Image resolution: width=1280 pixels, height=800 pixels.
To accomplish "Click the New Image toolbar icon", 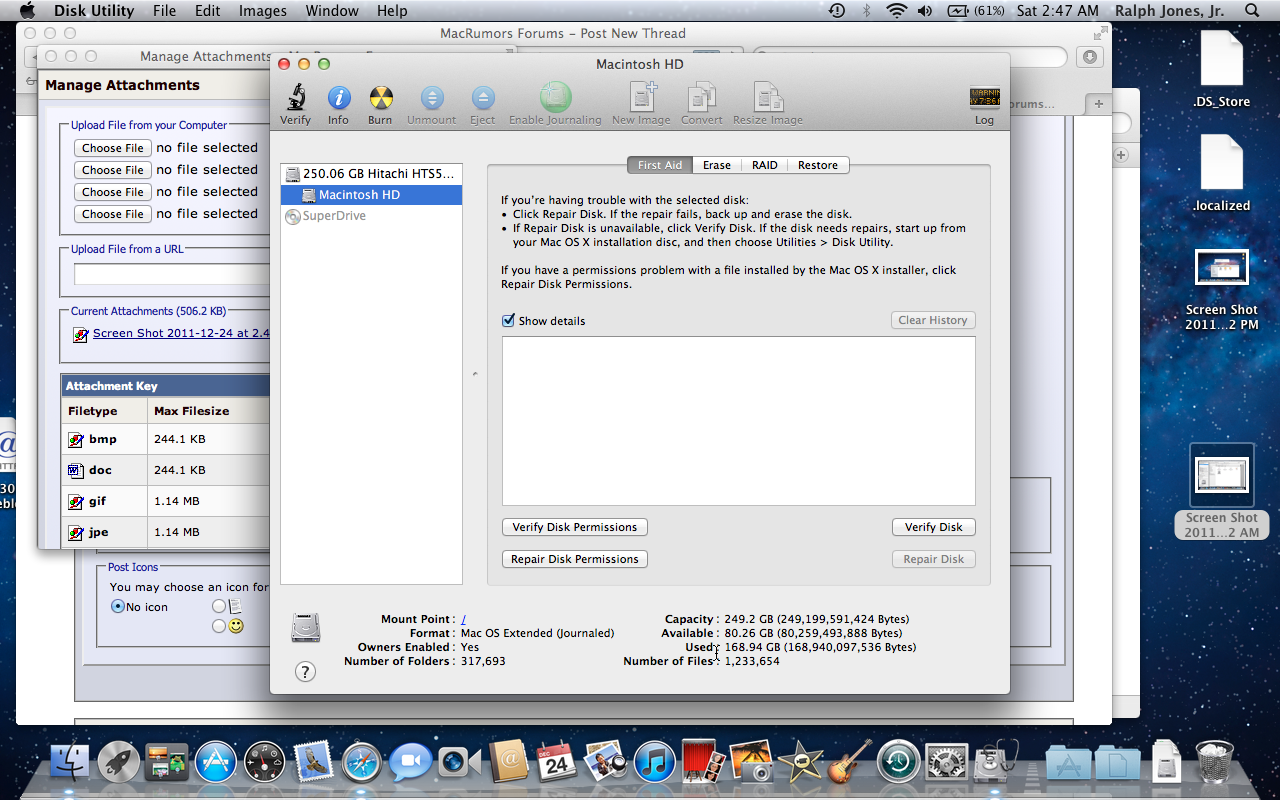I will [x=641, y=98].
